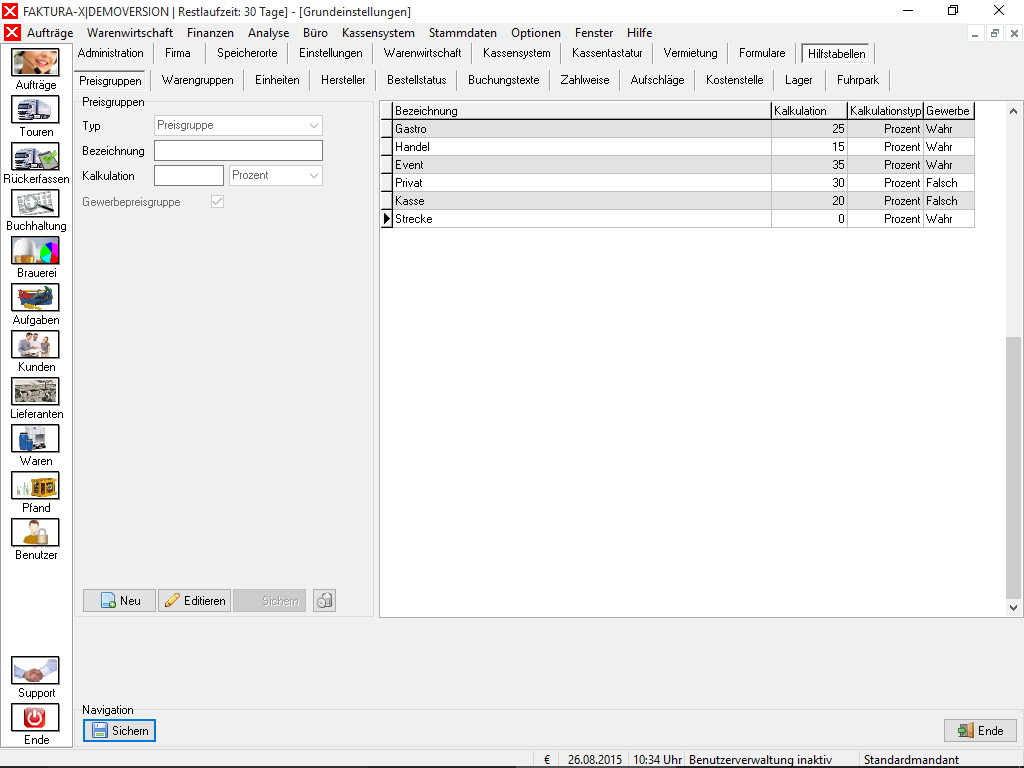Screen dimensions: 1024x768
Task: Open the Typ Preisgruppe dropdown
Action: (238, 125)
